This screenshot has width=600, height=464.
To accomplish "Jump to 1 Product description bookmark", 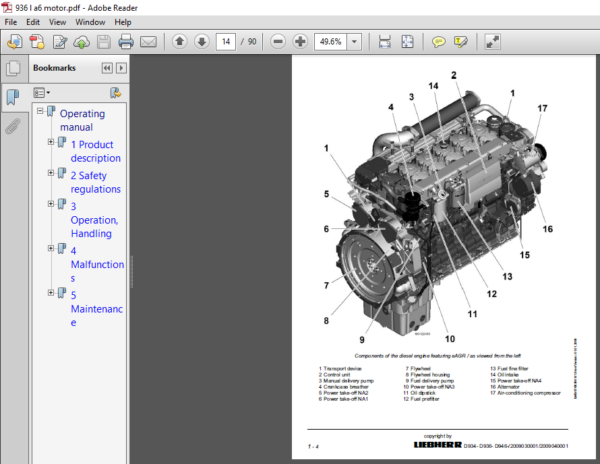I will [x=96, y=151].
